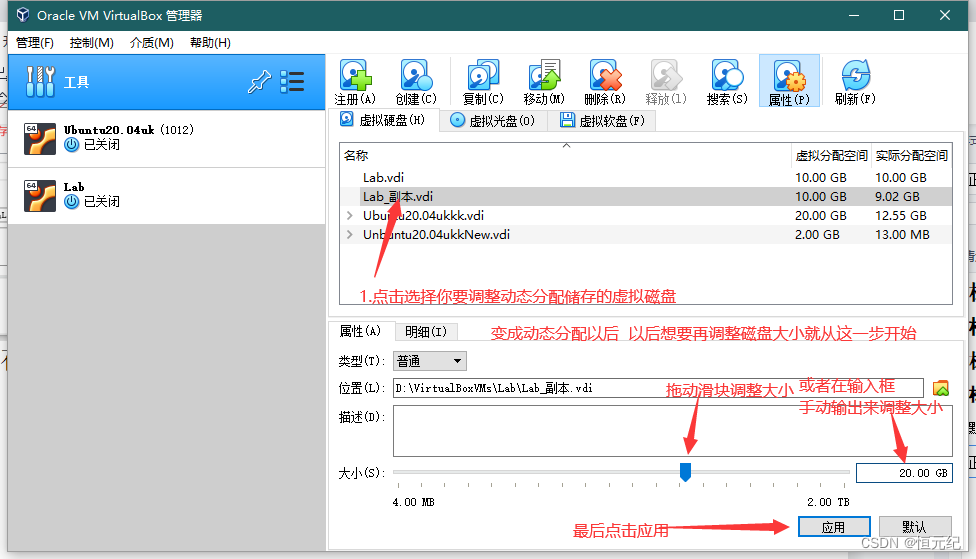976x559 pixels.
Task: Click the VirtualBox cube icon in the title bar
Action: (23, 15)
